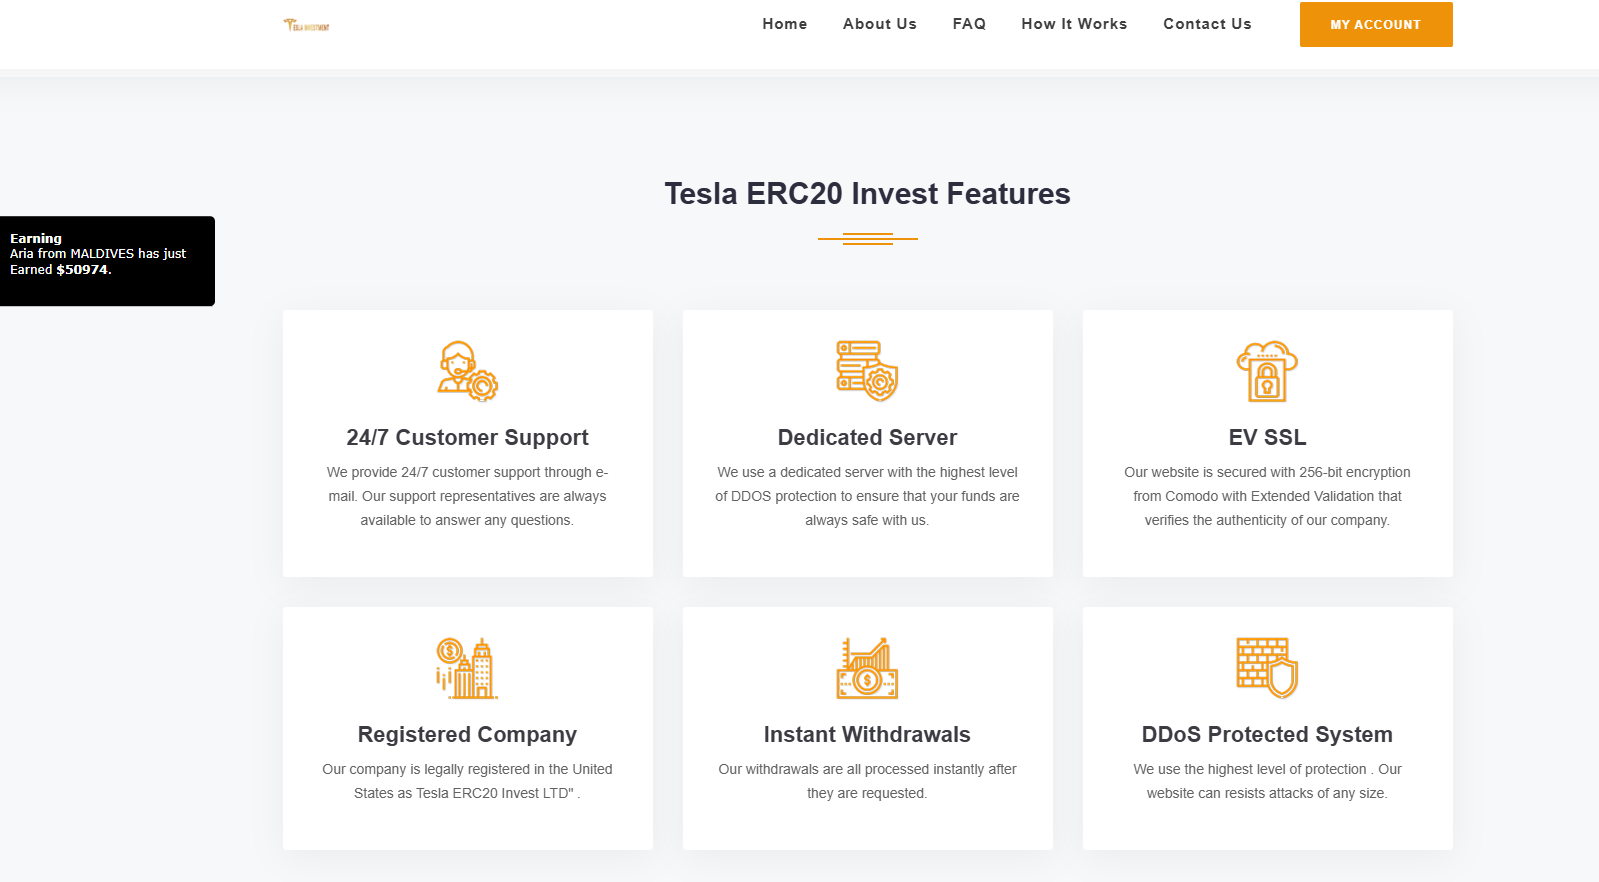Select the Instant Withdrawals card title
Viewport: 1599px width, 882px height.
867,734
